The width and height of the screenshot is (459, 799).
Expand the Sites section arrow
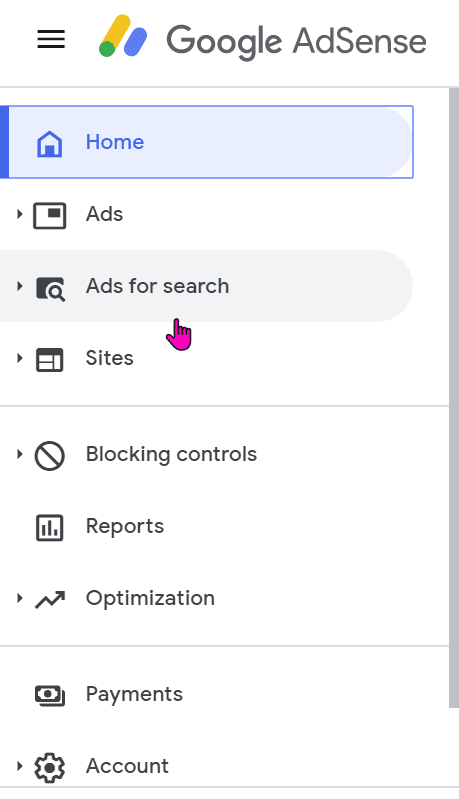click(19, 358)
